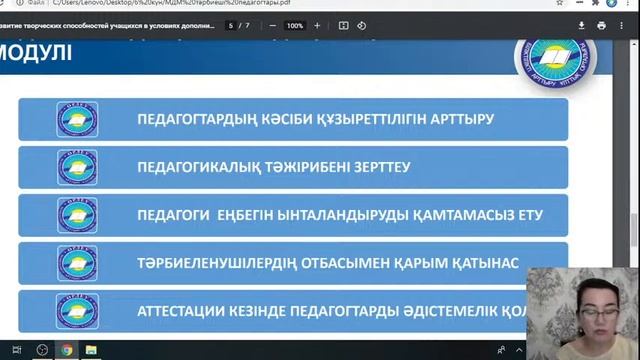The width and height of the screenshot is (640, 360).
Task: Click the file info icon in address bar
Action: 19,3
